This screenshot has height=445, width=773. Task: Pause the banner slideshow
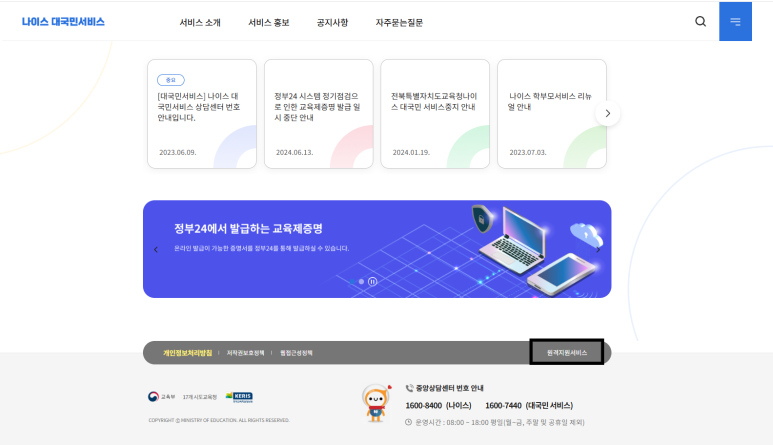(373, 281)
